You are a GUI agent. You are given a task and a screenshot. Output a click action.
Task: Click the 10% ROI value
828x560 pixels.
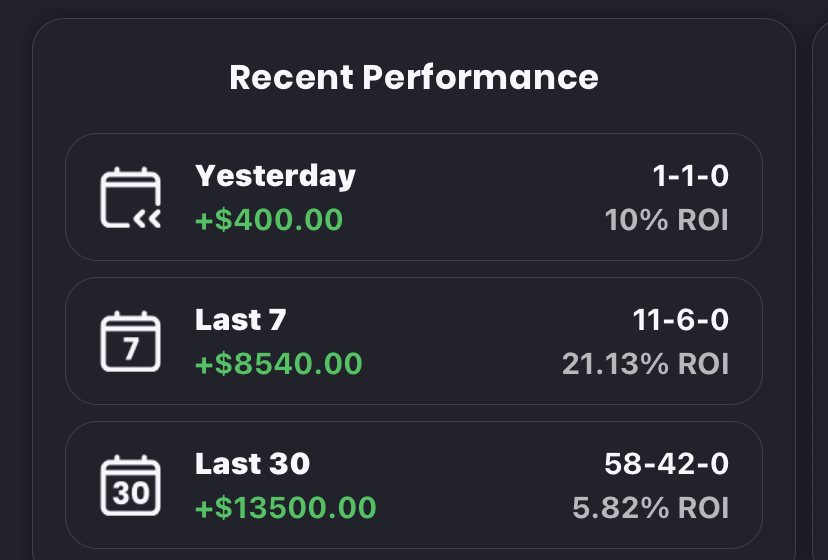click(666, 219)
